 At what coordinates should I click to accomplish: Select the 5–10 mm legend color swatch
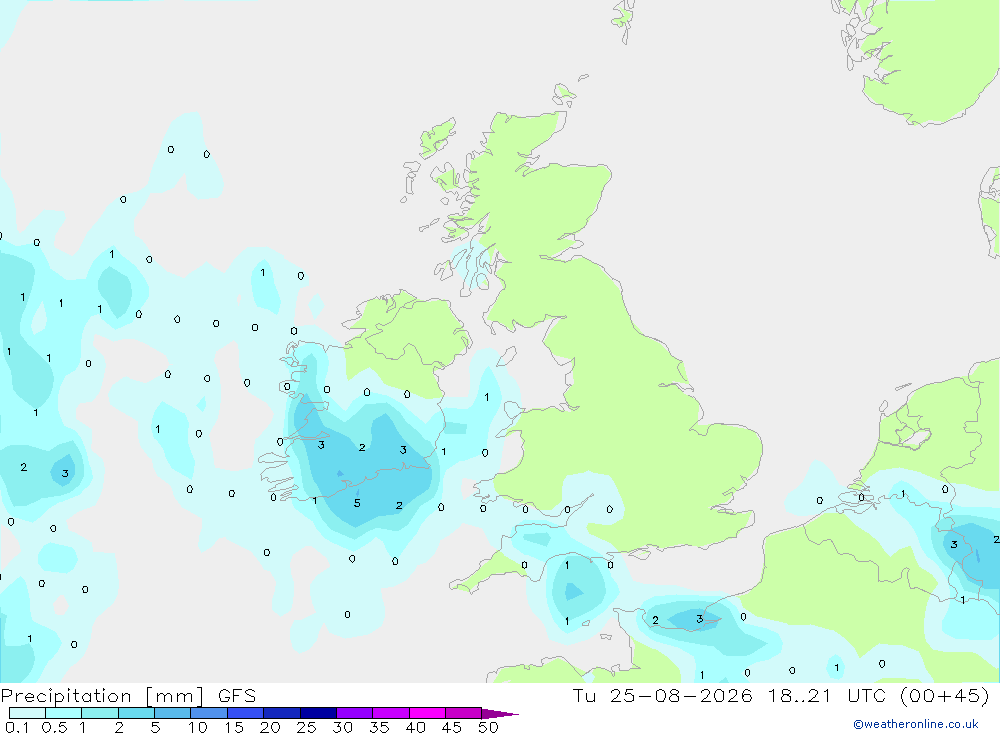pyautogui.click(x=173, y=713)
